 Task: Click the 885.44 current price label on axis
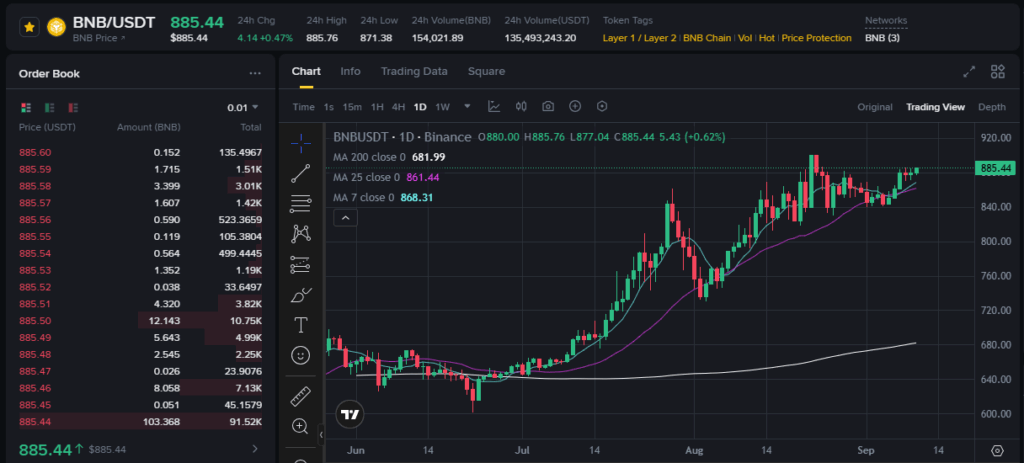(x=996, y=168)
